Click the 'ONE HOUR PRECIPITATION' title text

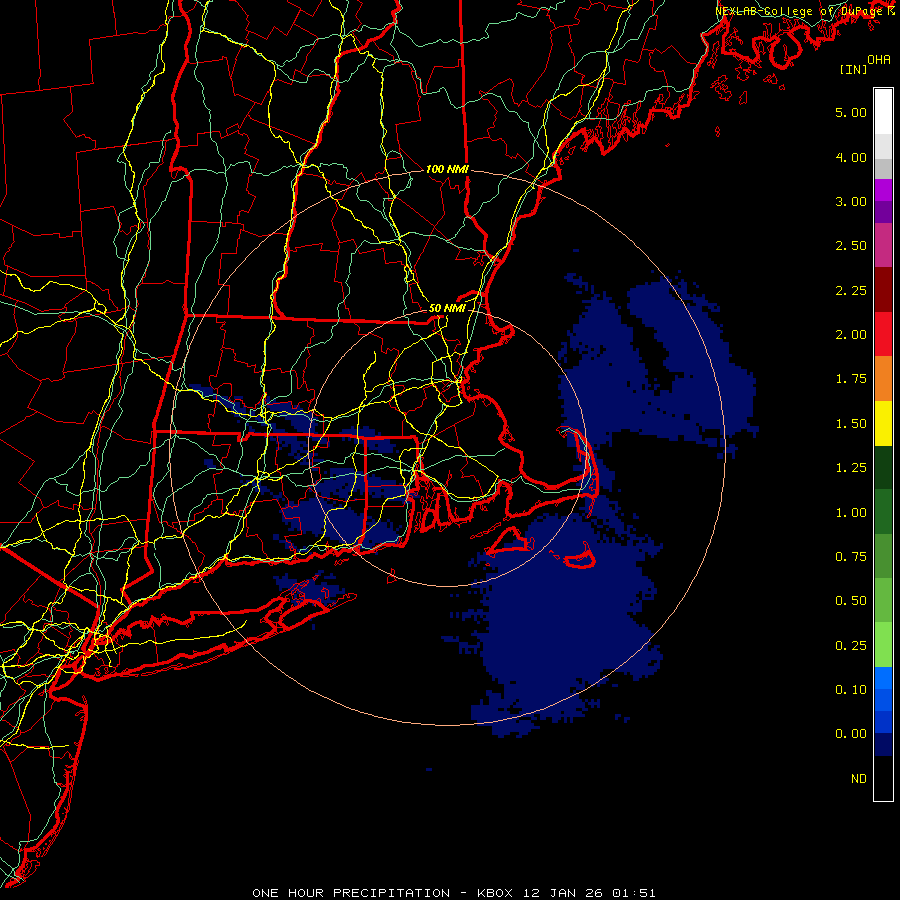(x=351, y=893)
